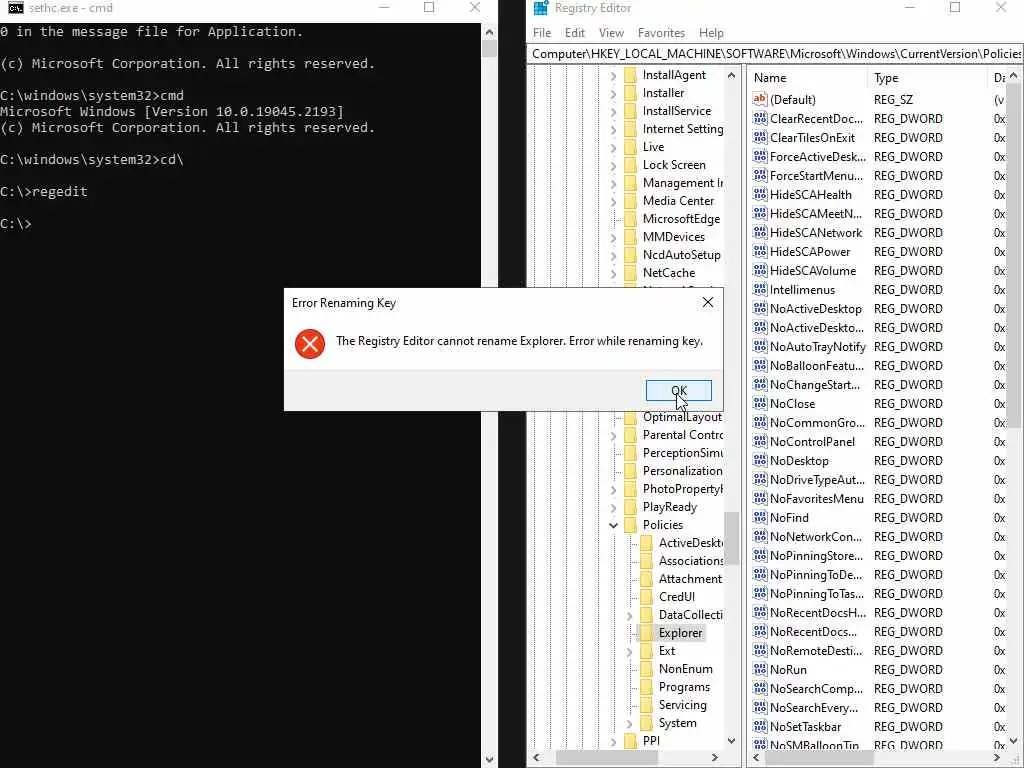1024x768 pixels.
Task: Click the Registry Editor title bar icon
Action: pos(541,8)
